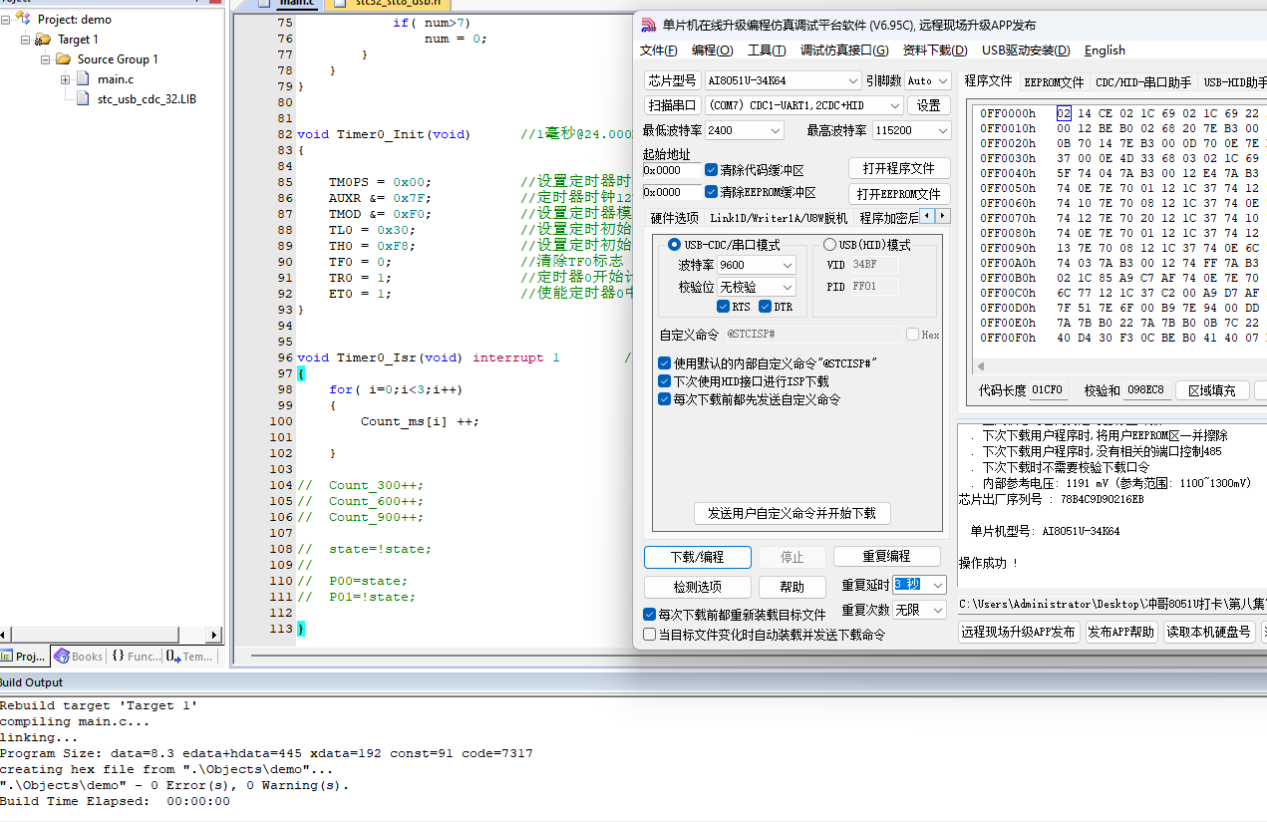Enable 当目标文件变化时自动装载 checkbox
Image resolution: width=1267 pixels, height=822 pixels.
coord(650,634)
